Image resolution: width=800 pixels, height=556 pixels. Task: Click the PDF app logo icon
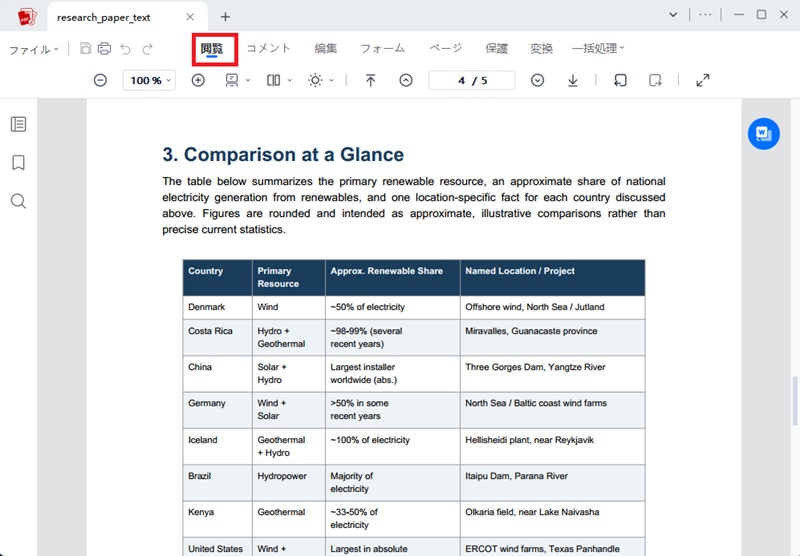(27, 17)
